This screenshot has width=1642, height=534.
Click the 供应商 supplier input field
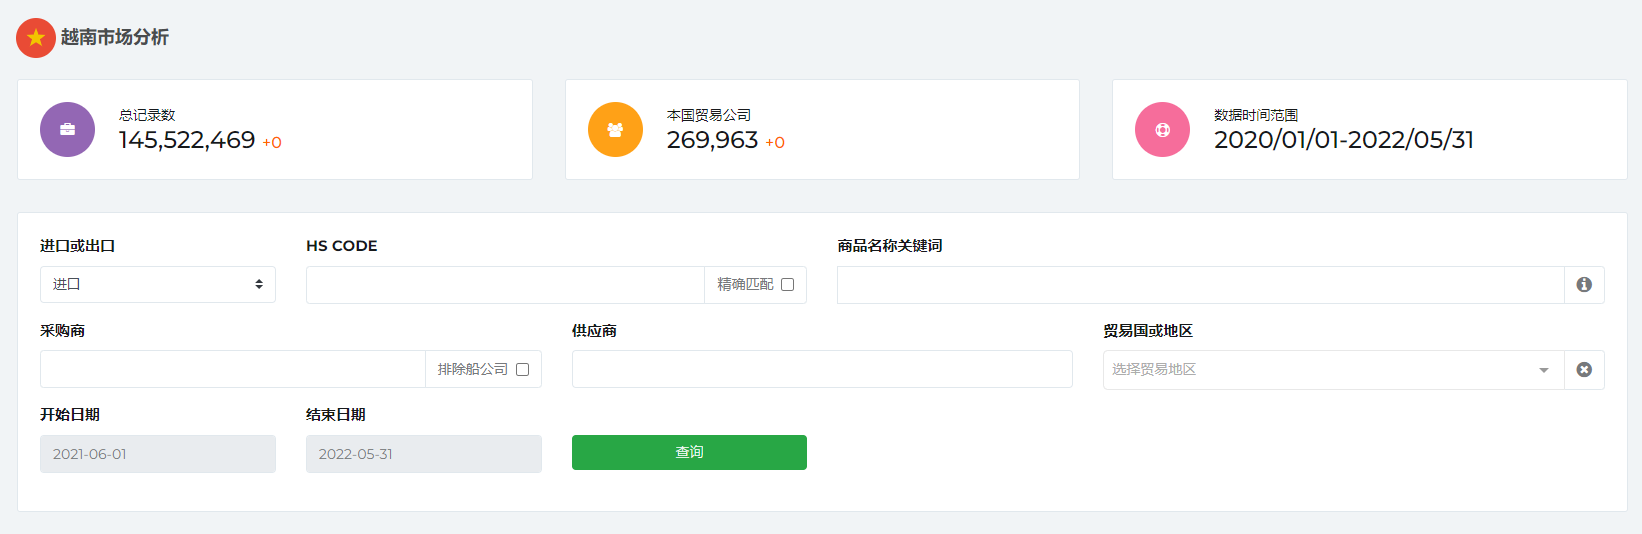pyautogui.click(x=821, y=370)
